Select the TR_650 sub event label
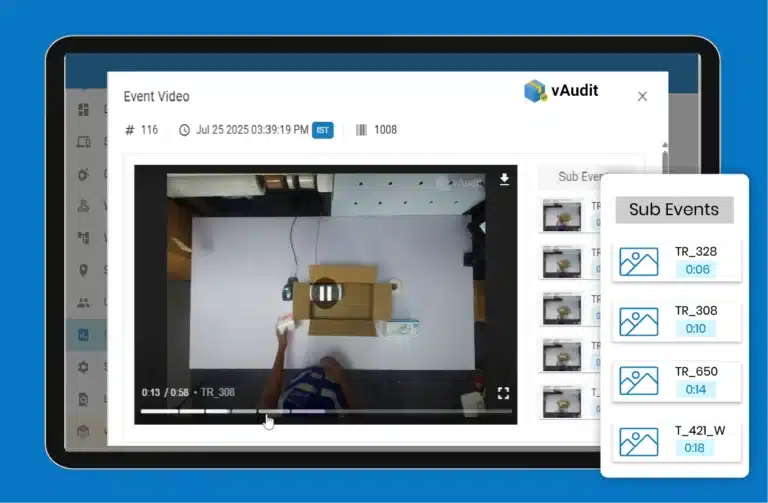The image size is (768, 503). [x=696, y=371]
